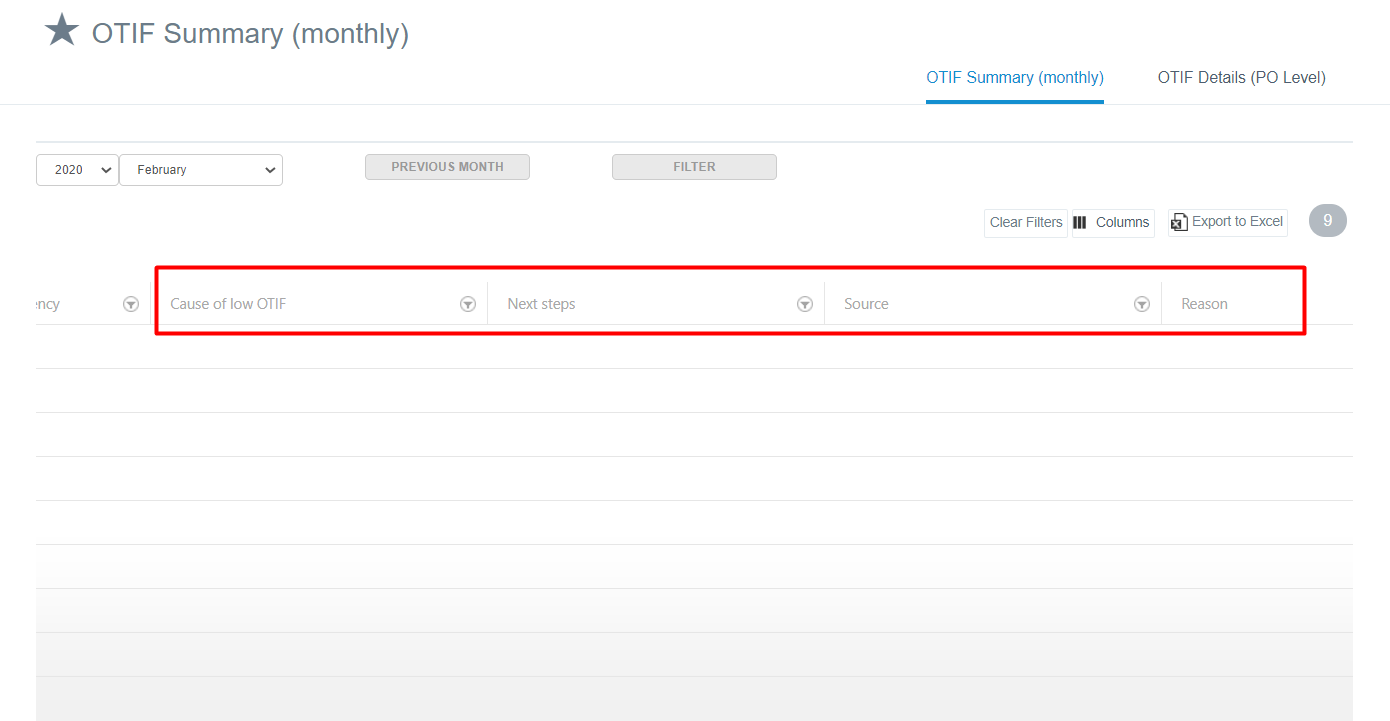Switch to OTIF Details (PO Level) tab

point(1241,78)
